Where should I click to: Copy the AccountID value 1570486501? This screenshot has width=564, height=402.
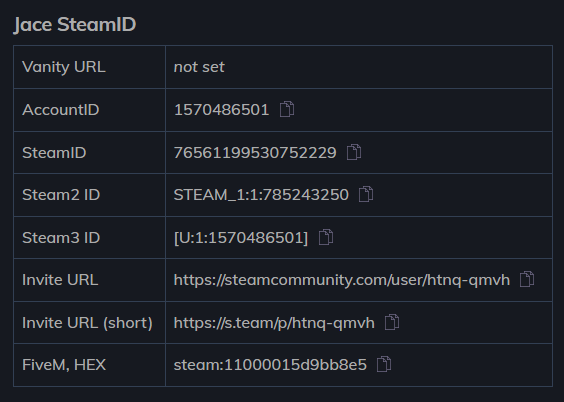pyautogui.click(x=287, y=109)
